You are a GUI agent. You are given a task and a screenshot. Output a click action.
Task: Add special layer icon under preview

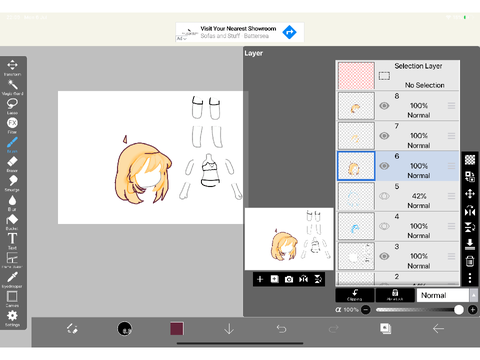(274, 279)
